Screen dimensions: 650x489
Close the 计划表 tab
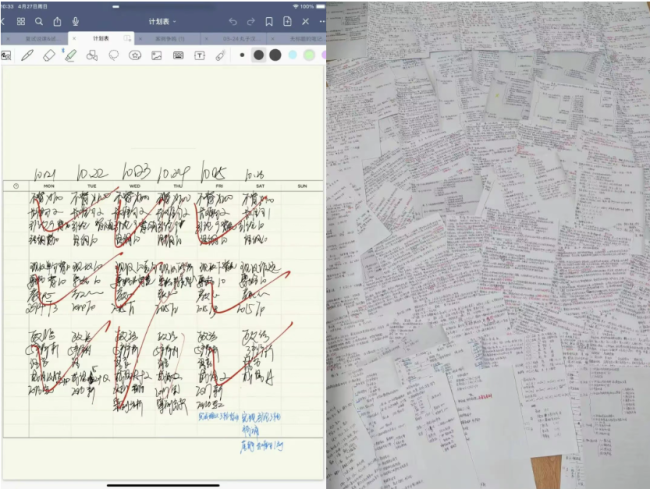coord(74,39)
